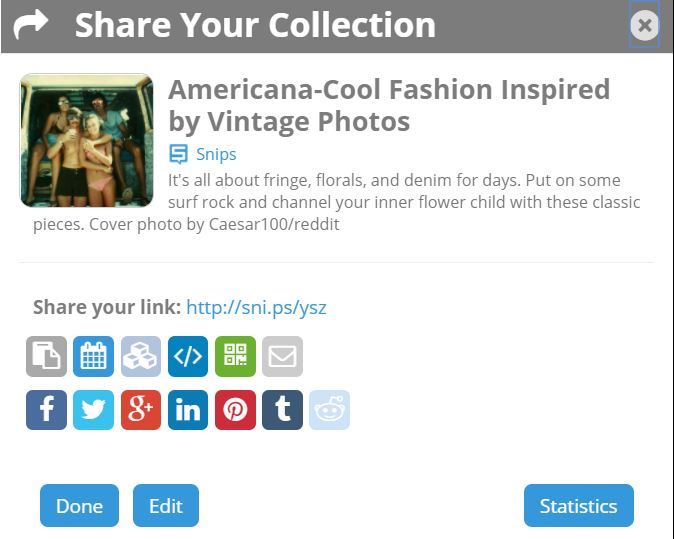674x539 pixels.
Task: Open the calendar schedule icon
Action: pyautogui.click(x=94, y=356)
